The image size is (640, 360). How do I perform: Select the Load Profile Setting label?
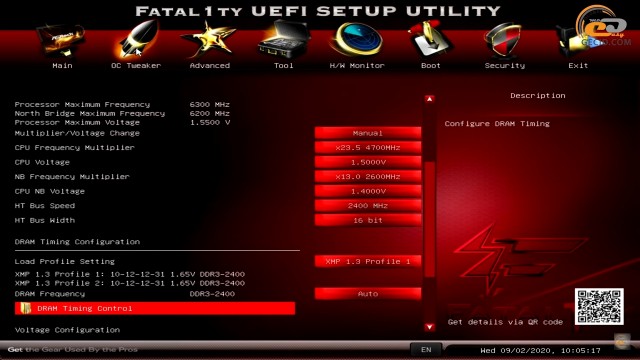(x=65, y=261)
